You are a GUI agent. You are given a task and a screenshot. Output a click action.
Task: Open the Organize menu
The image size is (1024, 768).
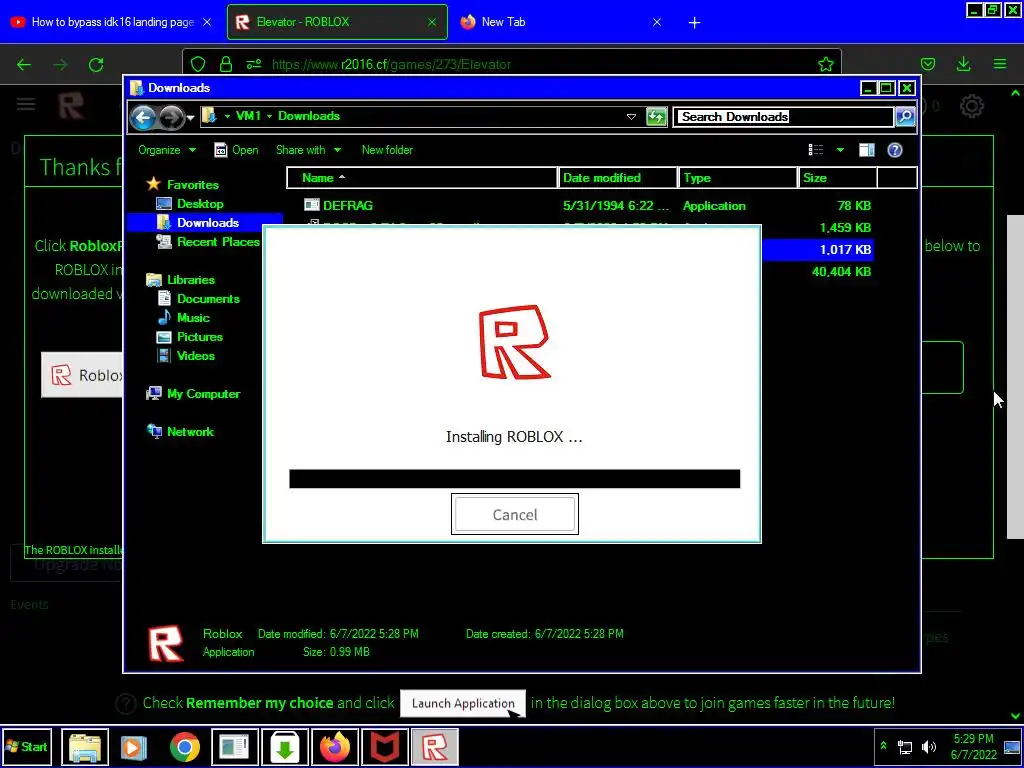167,150
